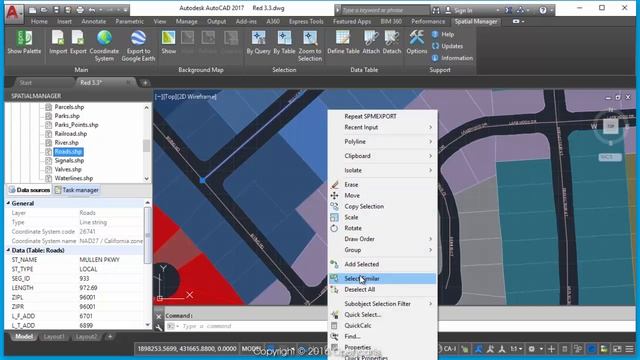Click the search keyword input field
Viewport: 640px width, 360px height.
(x=384, y=10)
